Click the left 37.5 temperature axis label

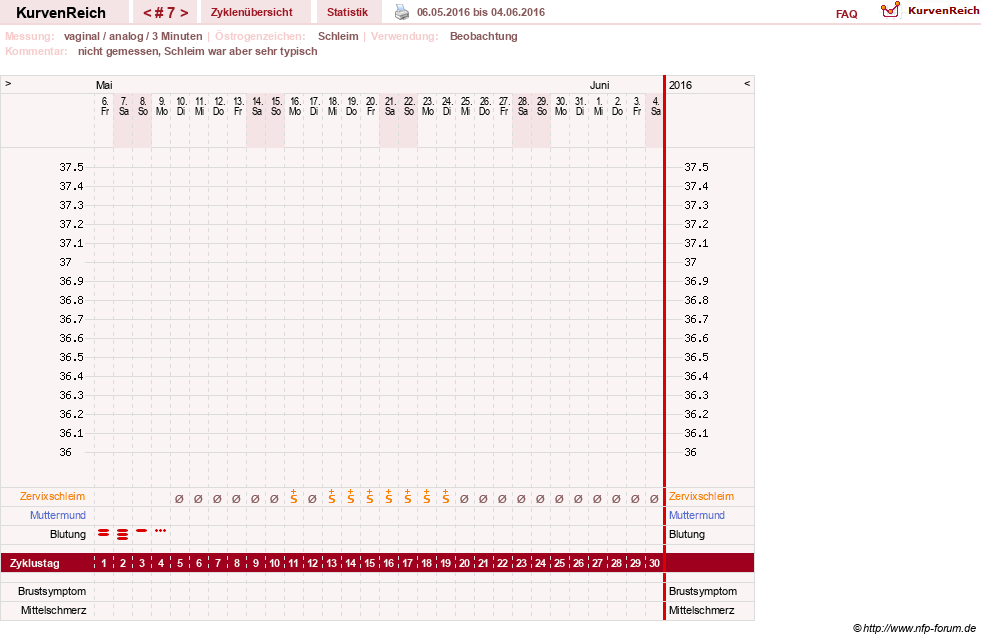coord(71,167)
